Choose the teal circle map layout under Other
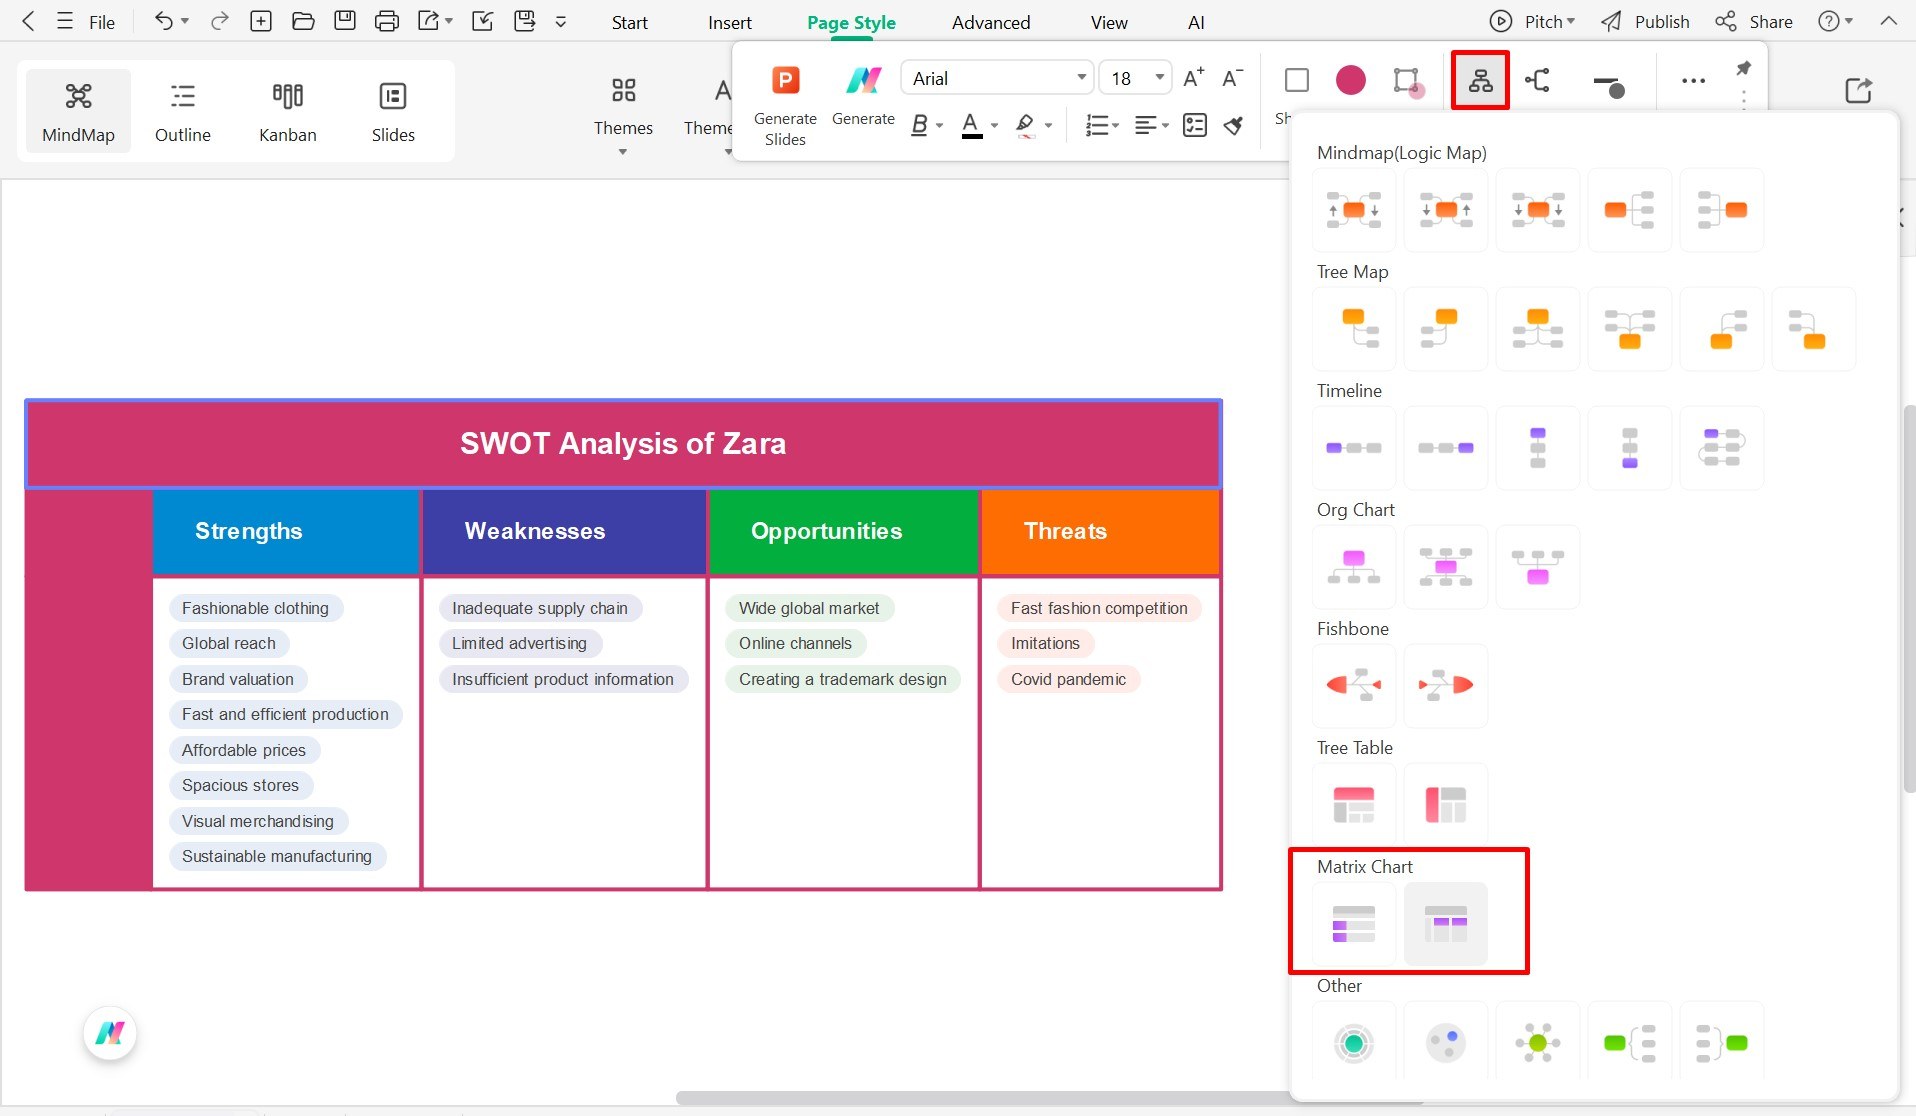1916x1116 pixels. pyautogui.click(x=1354, y=1043)
